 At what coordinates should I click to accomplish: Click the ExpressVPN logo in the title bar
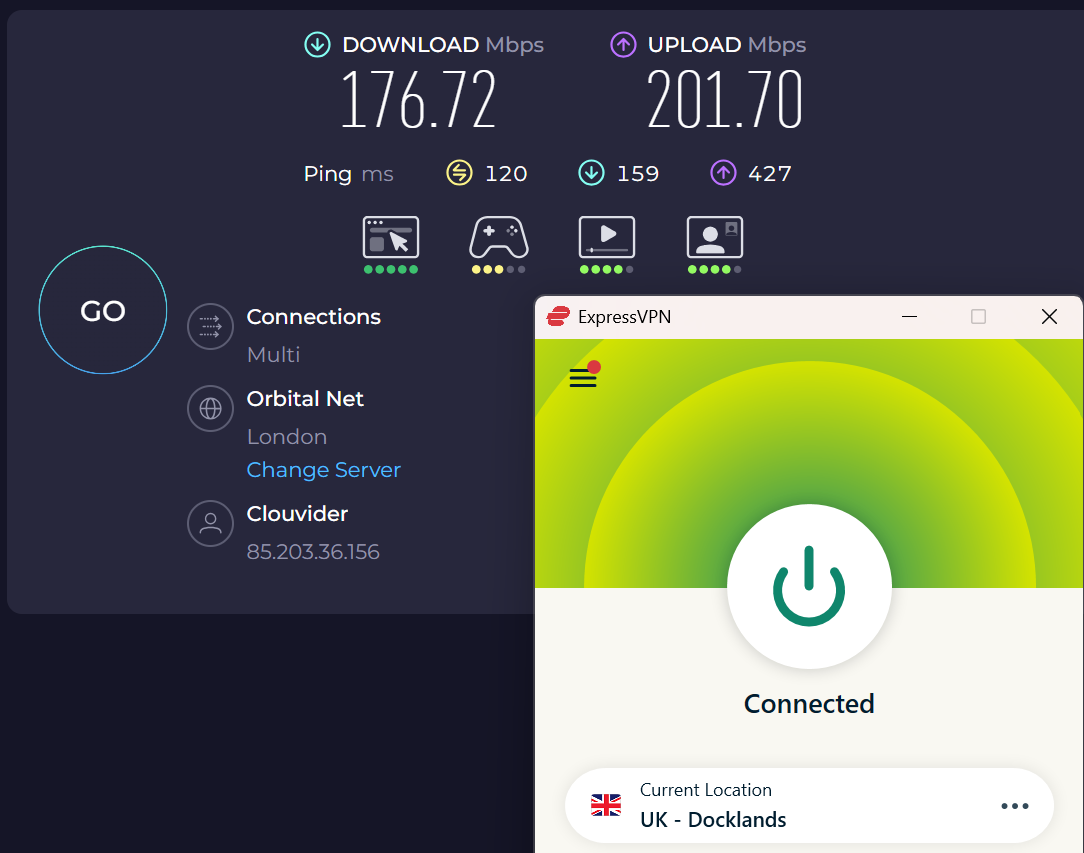pyautogui.click(x=557, y=316)
